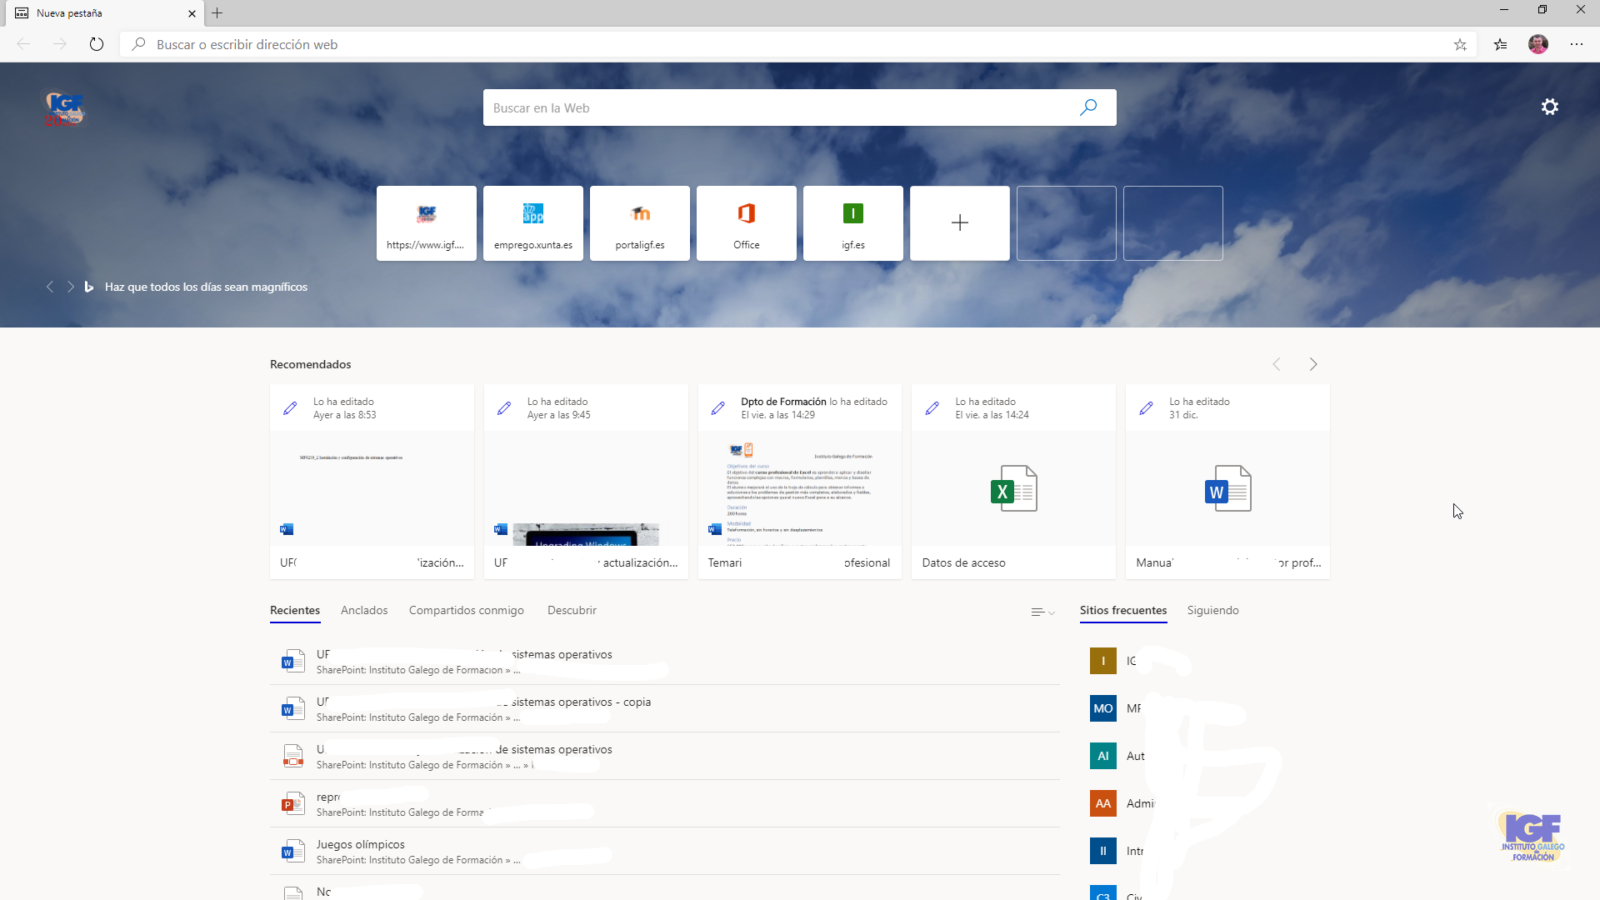Expand the list view options dropdown

[1042, 612]
